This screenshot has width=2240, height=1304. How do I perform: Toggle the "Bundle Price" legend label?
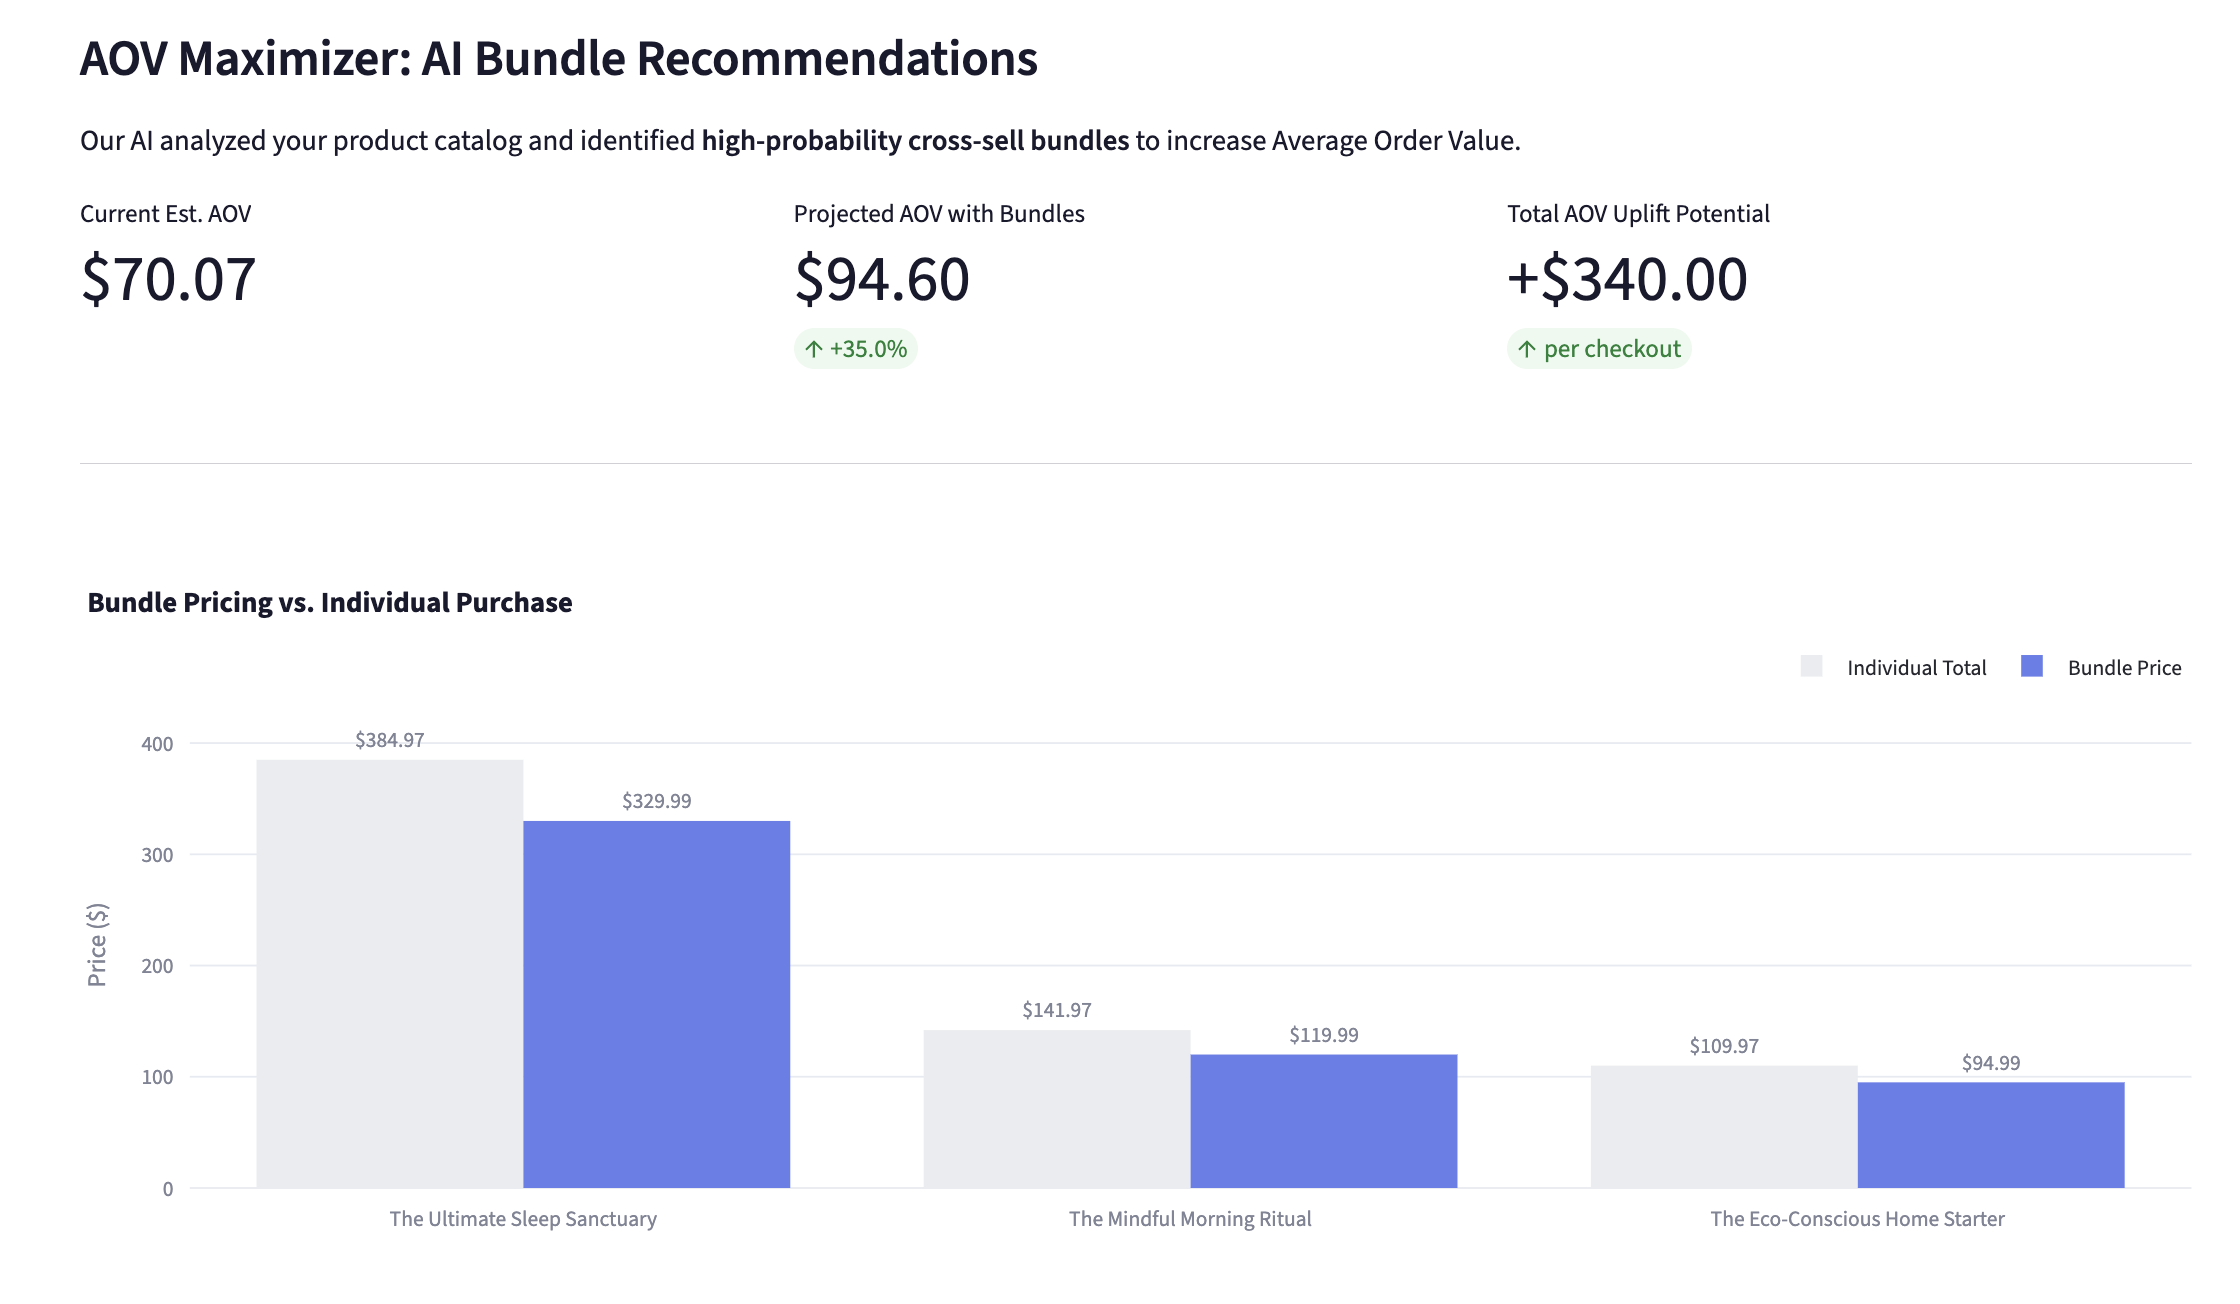tap(2124, 668)
